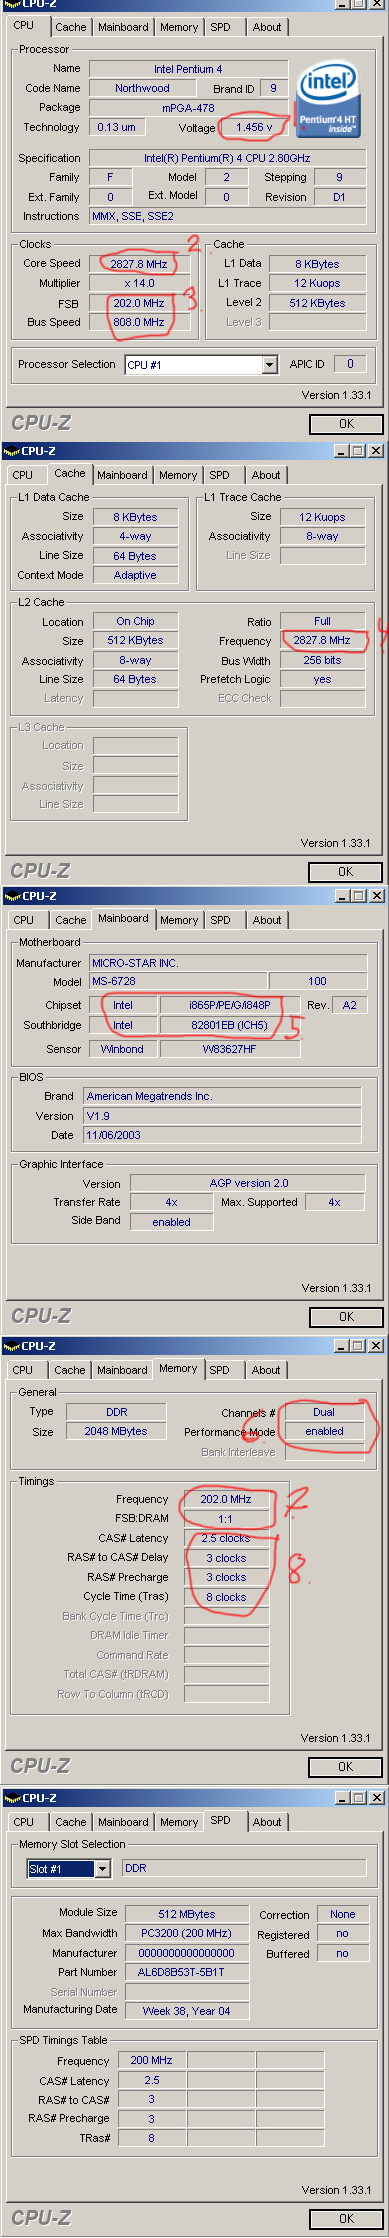Click the Package value mPGA-478
The image size is (389, 2238).
pyautogui.click(x=189, y=107)
